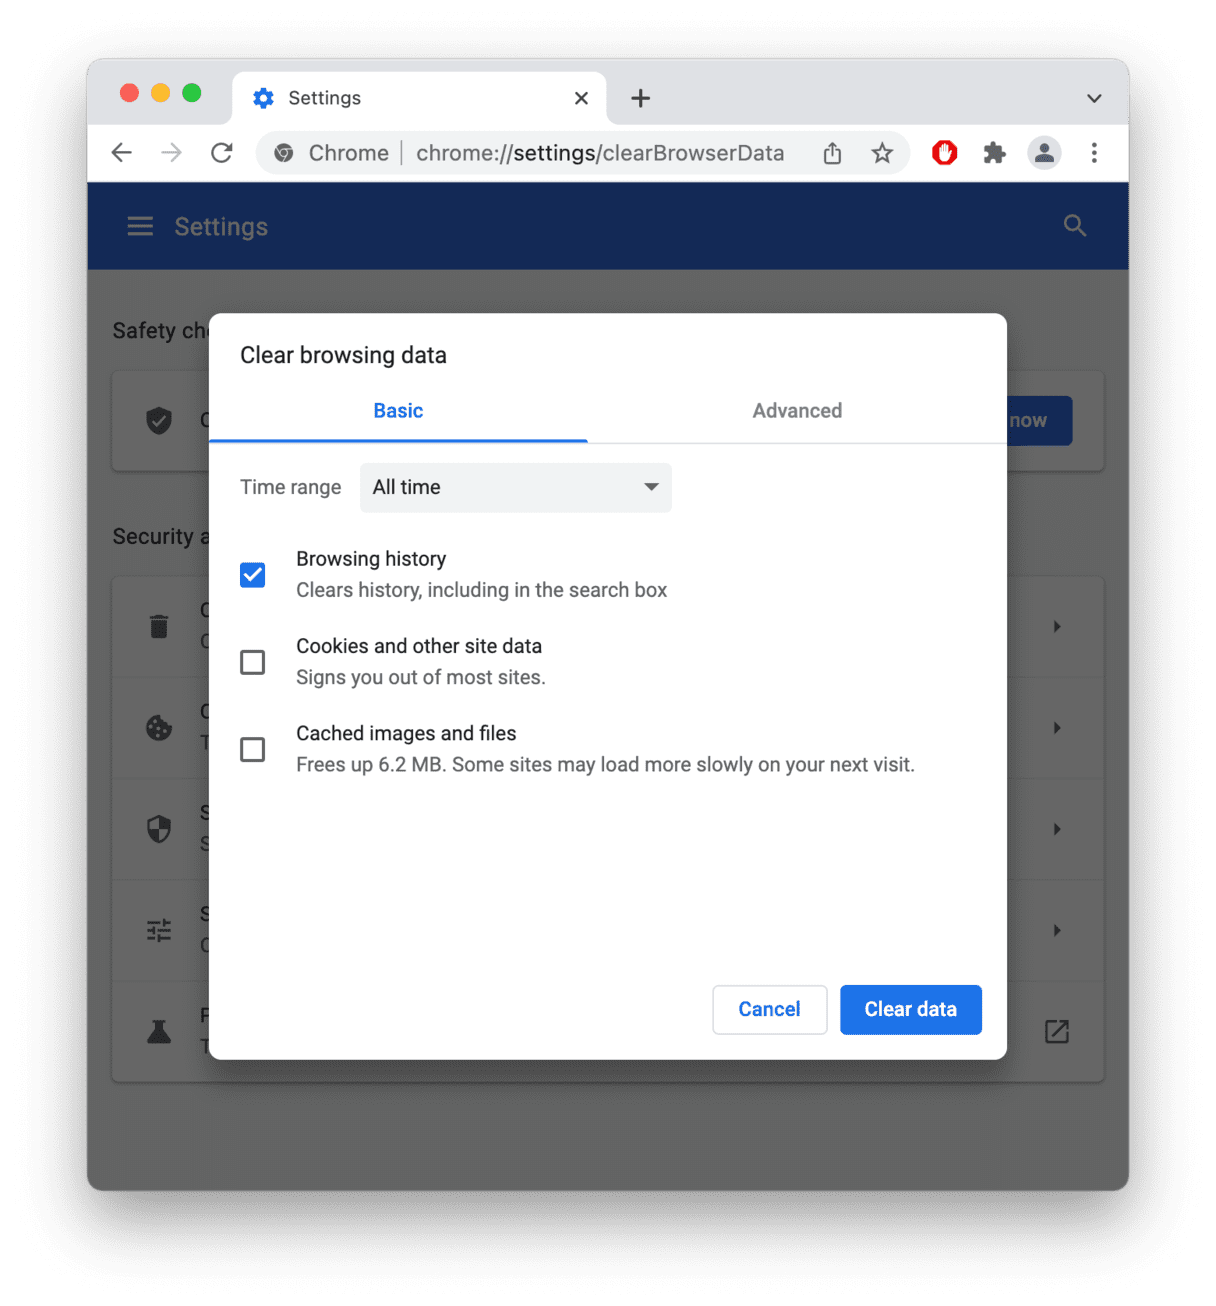Expand the security shield row arrow

(x=1057, y=829)
